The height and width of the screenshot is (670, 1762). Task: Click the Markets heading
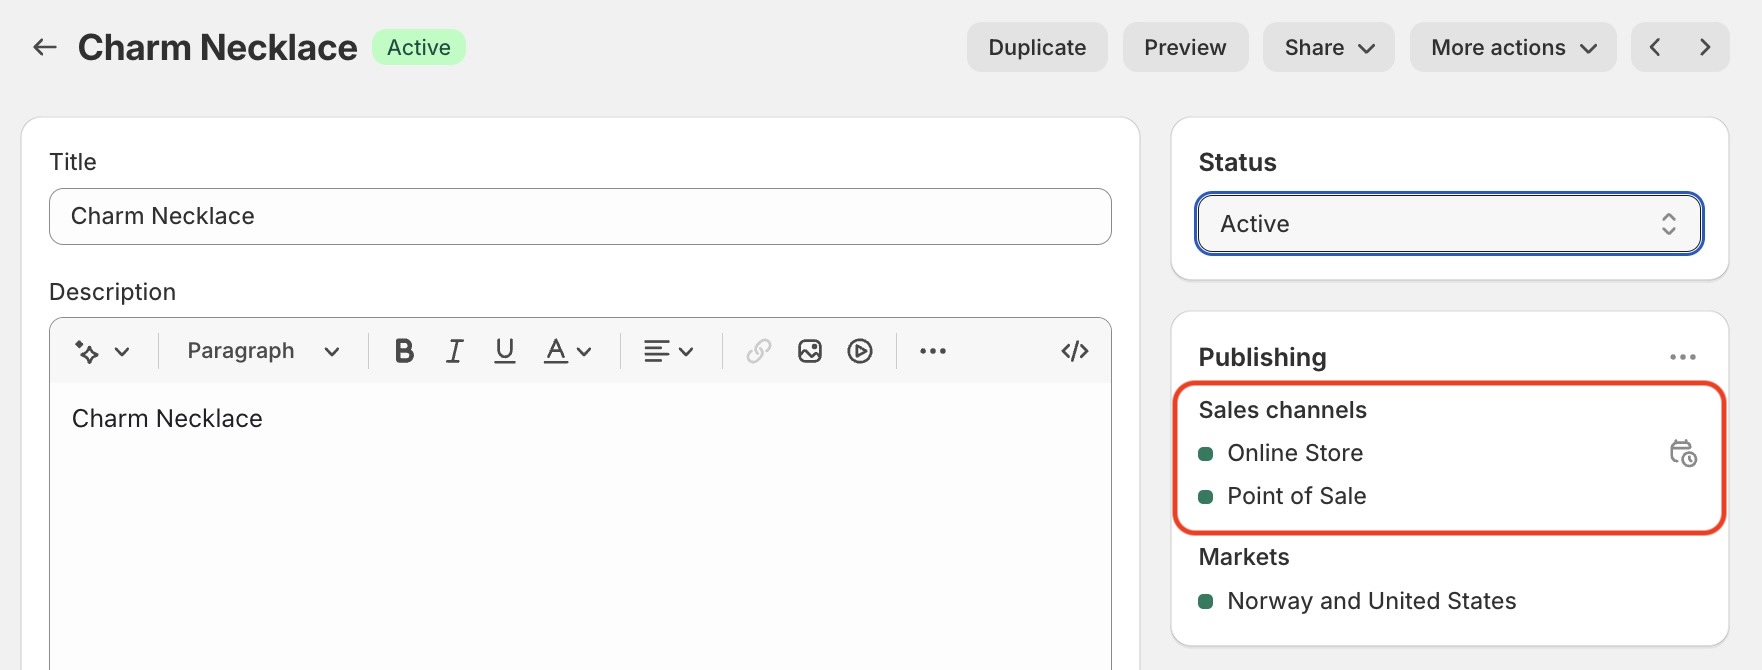(x=1244, y=557)
